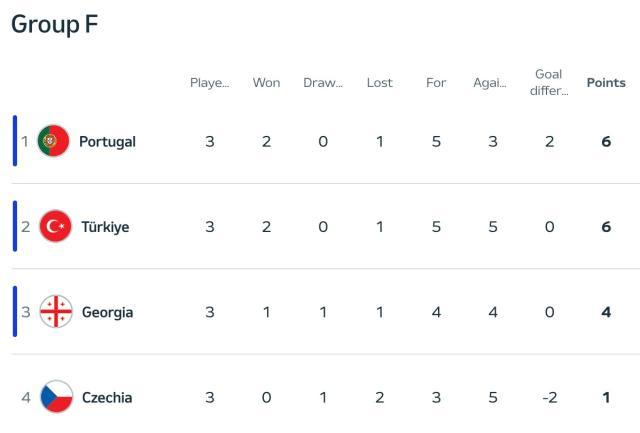
Task: Click Czechia's goal difference of -2
Action: point(549,397)
